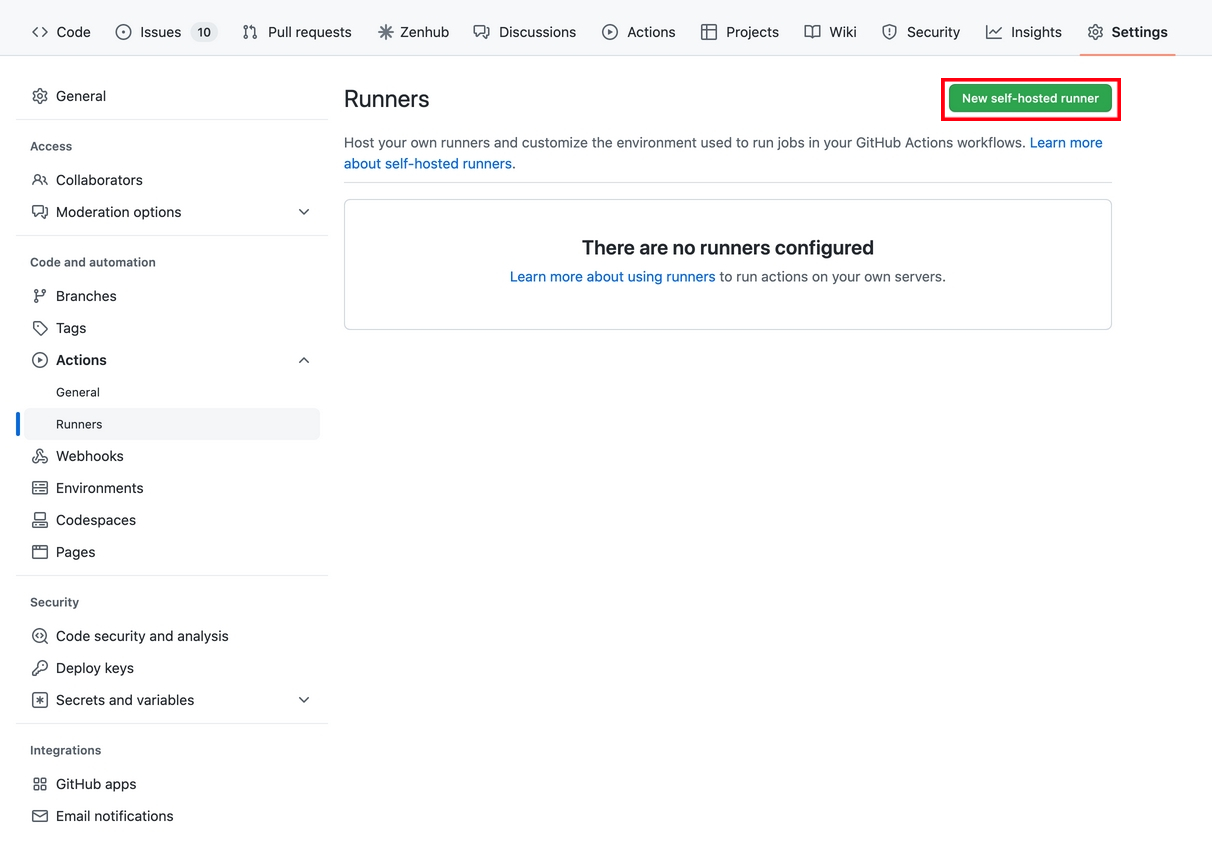Click the Actions play icon in top nav
Viewport: 1212px width, 857px height.
coord(610,32)
